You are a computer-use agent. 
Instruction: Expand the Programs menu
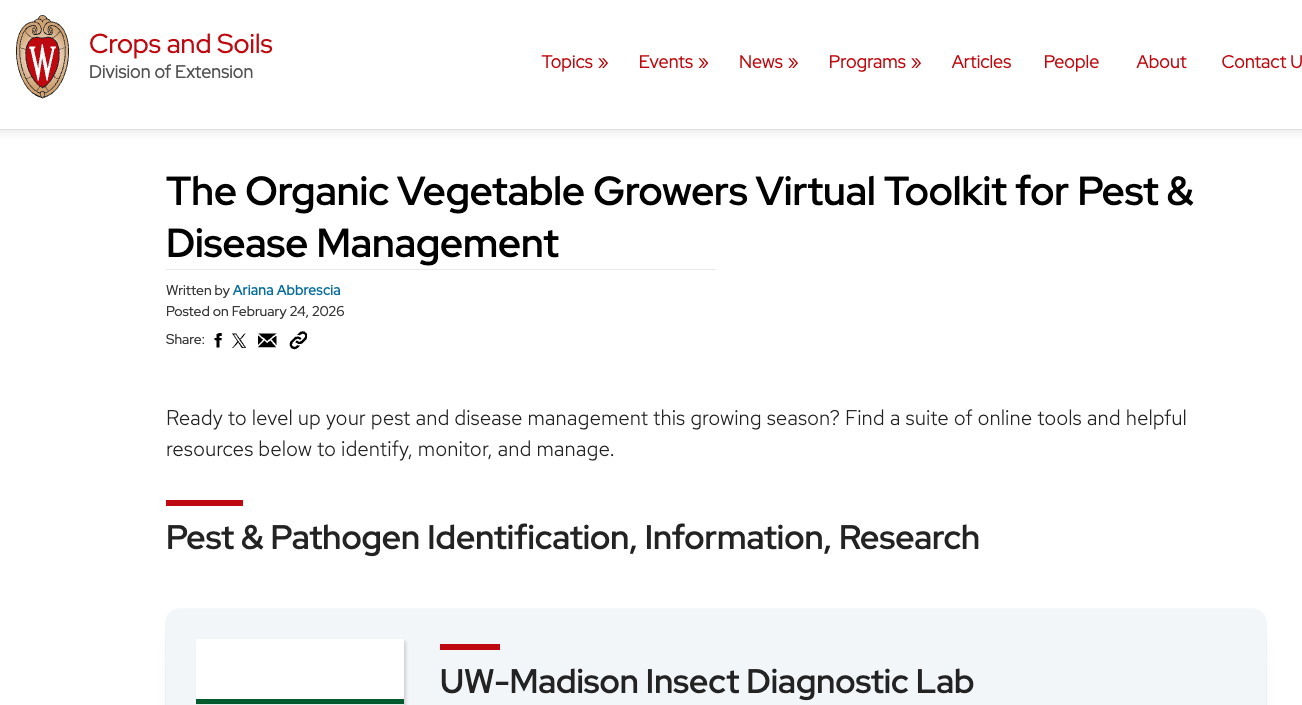[x=875, y=62]
